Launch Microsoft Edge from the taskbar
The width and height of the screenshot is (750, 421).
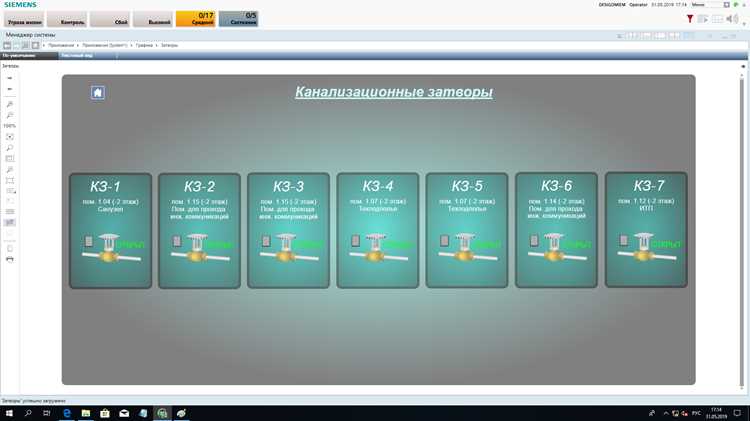[66, 413]
